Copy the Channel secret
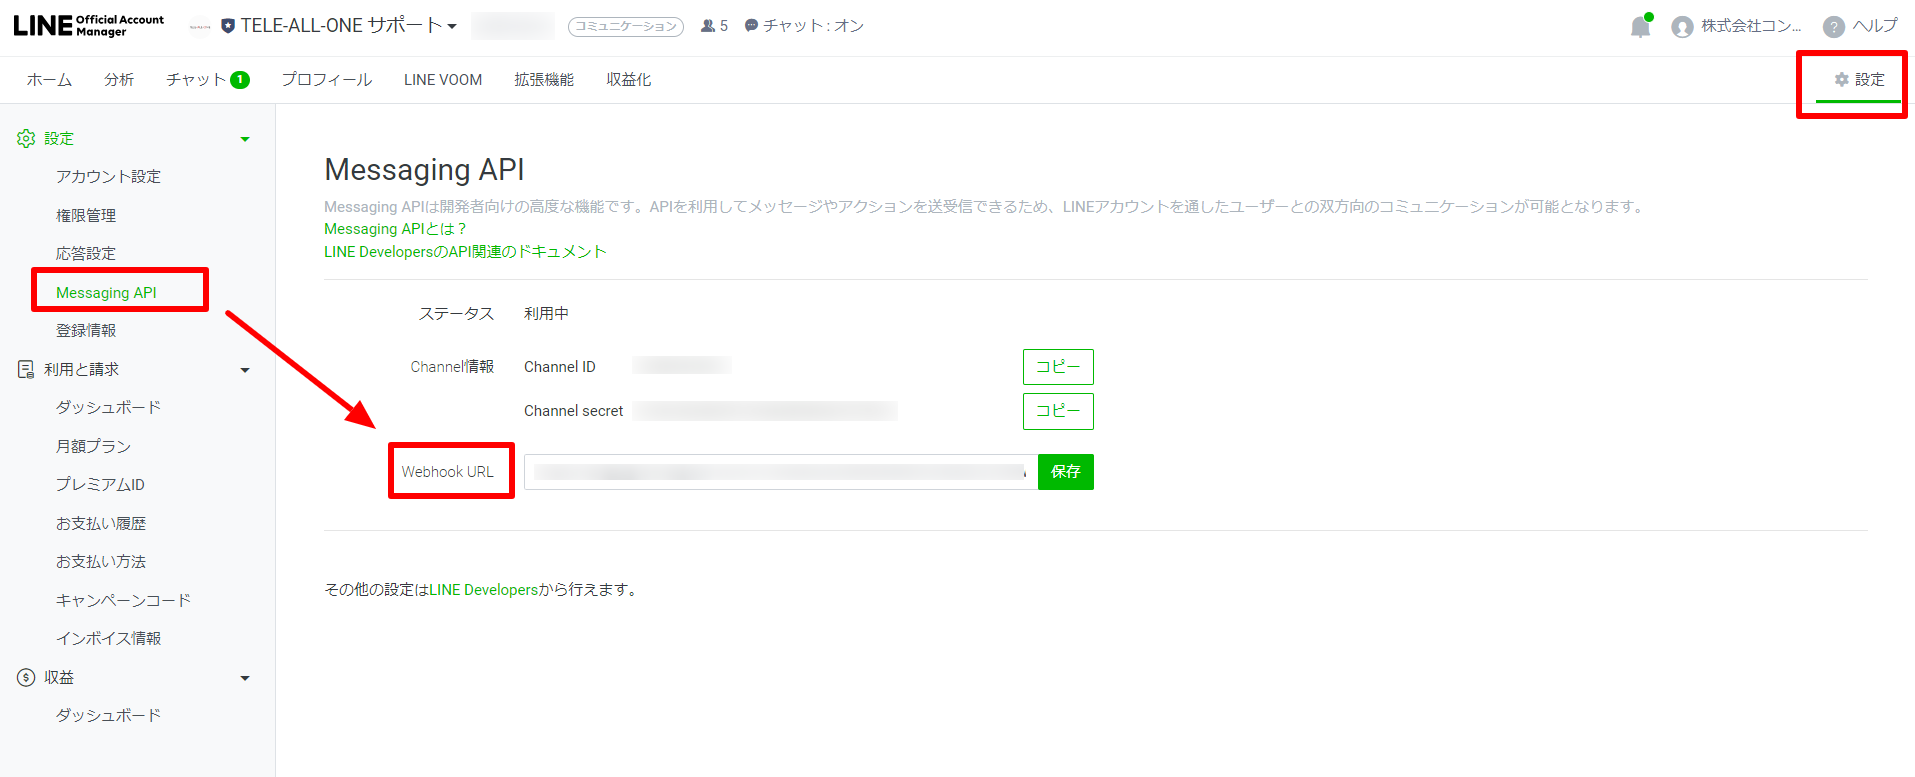The image size is (1915, 777). pos(1058,411)
